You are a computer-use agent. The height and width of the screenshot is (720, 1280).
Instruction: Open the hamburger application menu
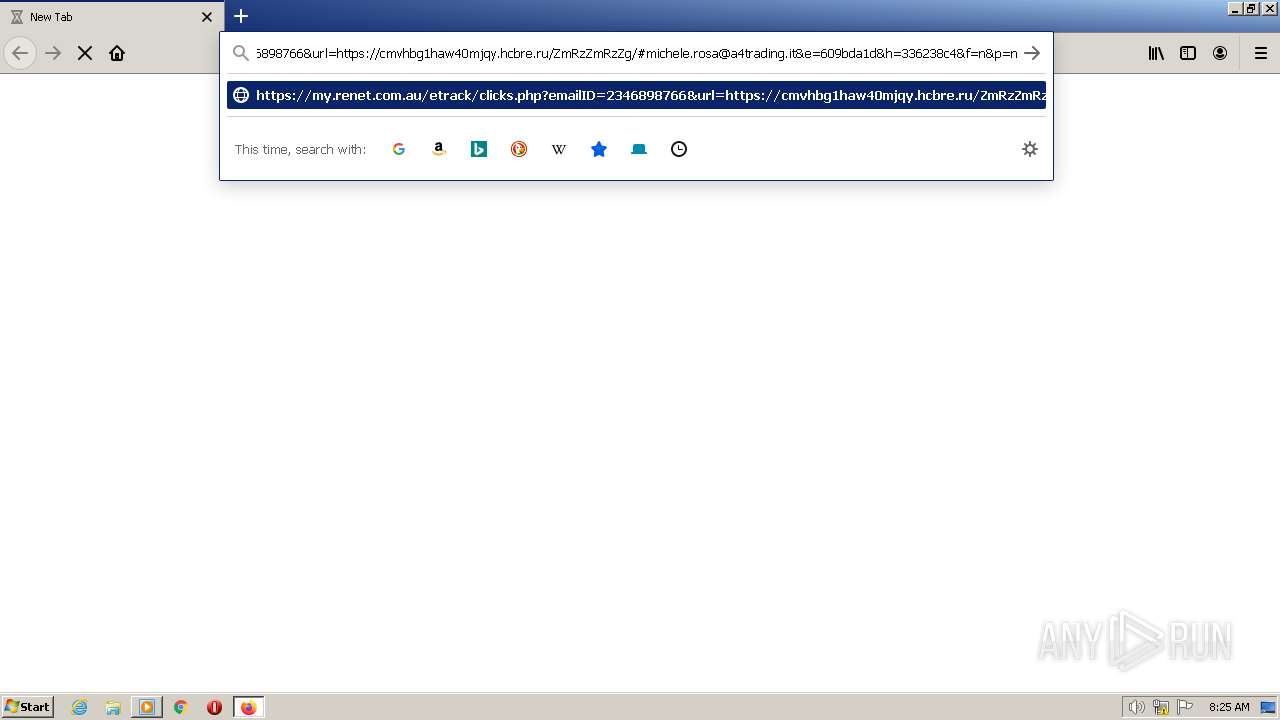coord(1261,53)
